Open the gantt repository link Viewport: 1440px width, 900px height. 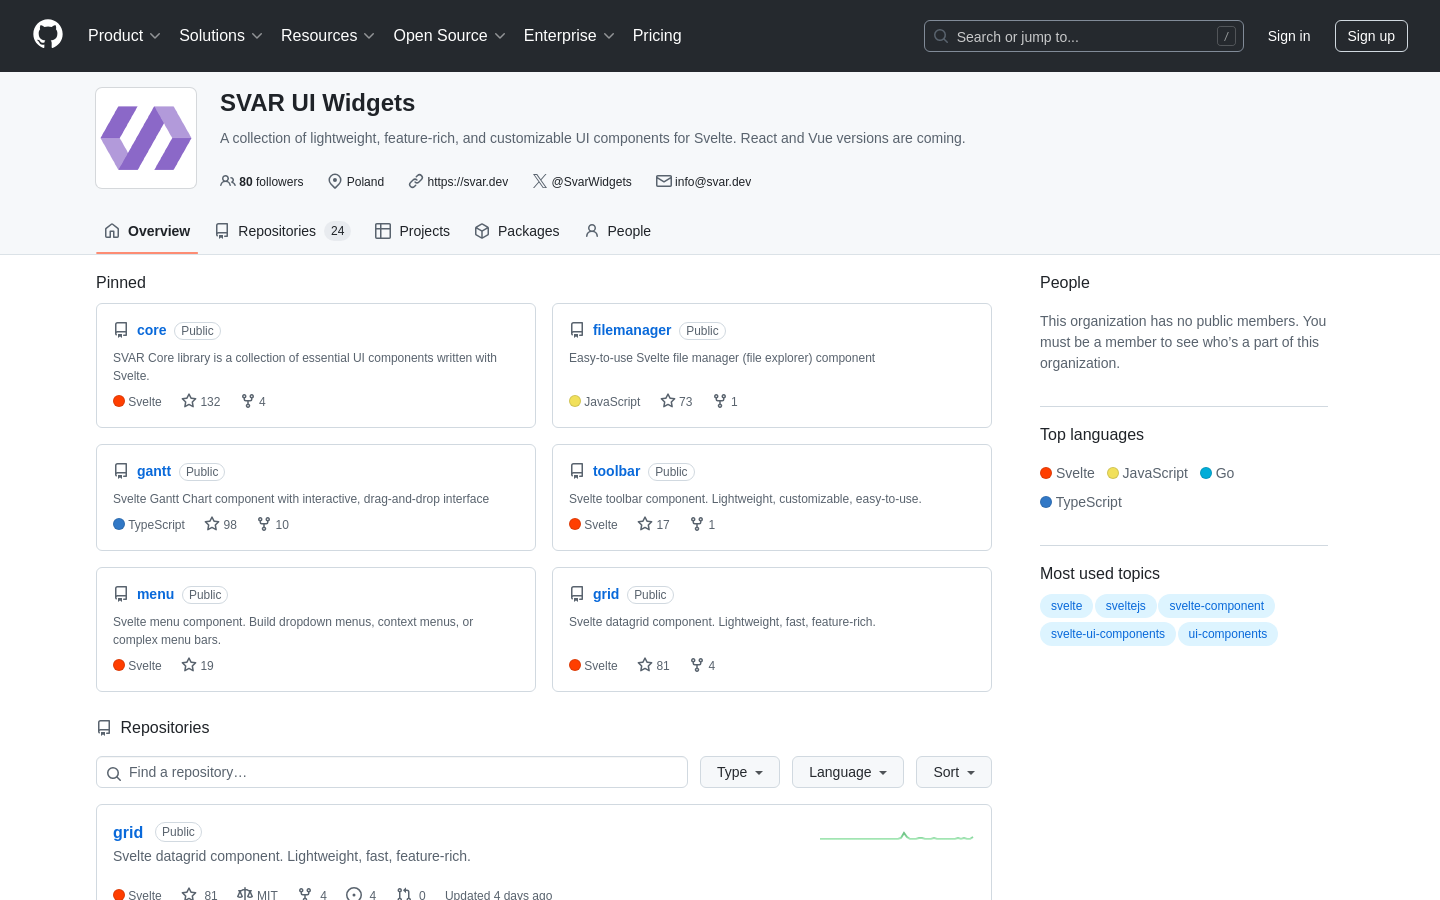tap(154, 471)
